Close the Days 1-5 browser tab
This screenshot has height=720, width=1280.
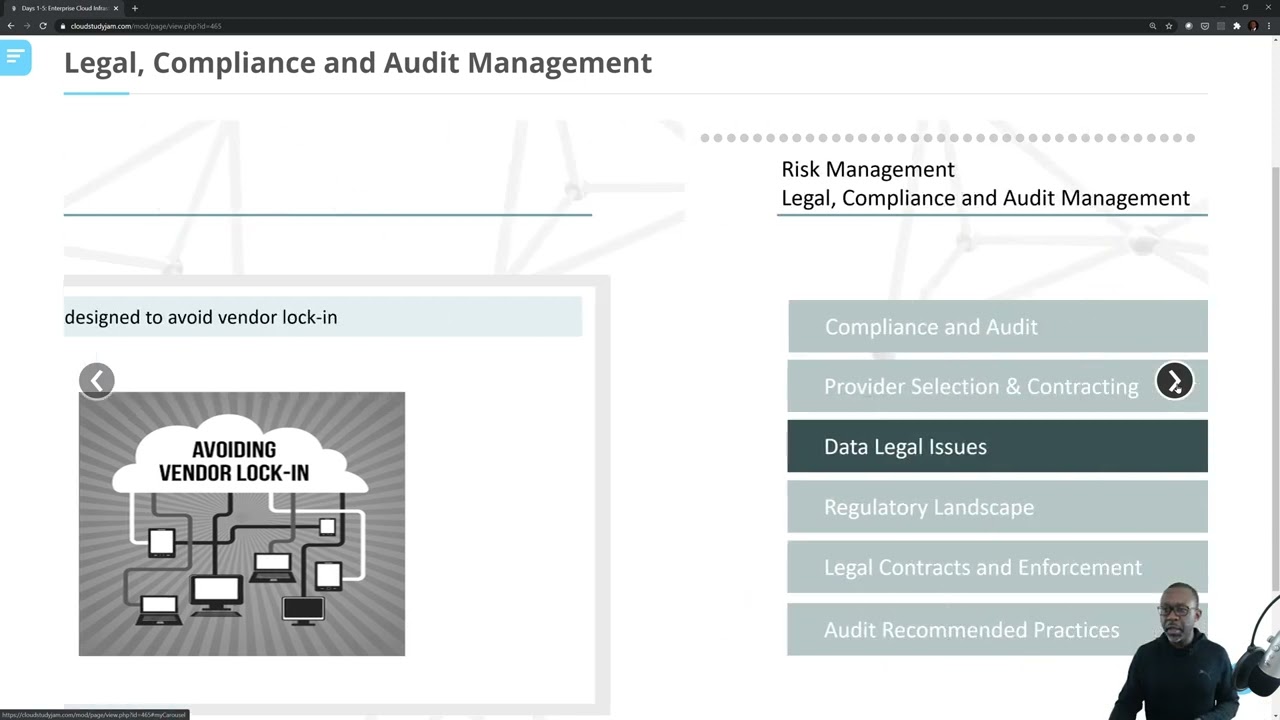click(116, 8)
